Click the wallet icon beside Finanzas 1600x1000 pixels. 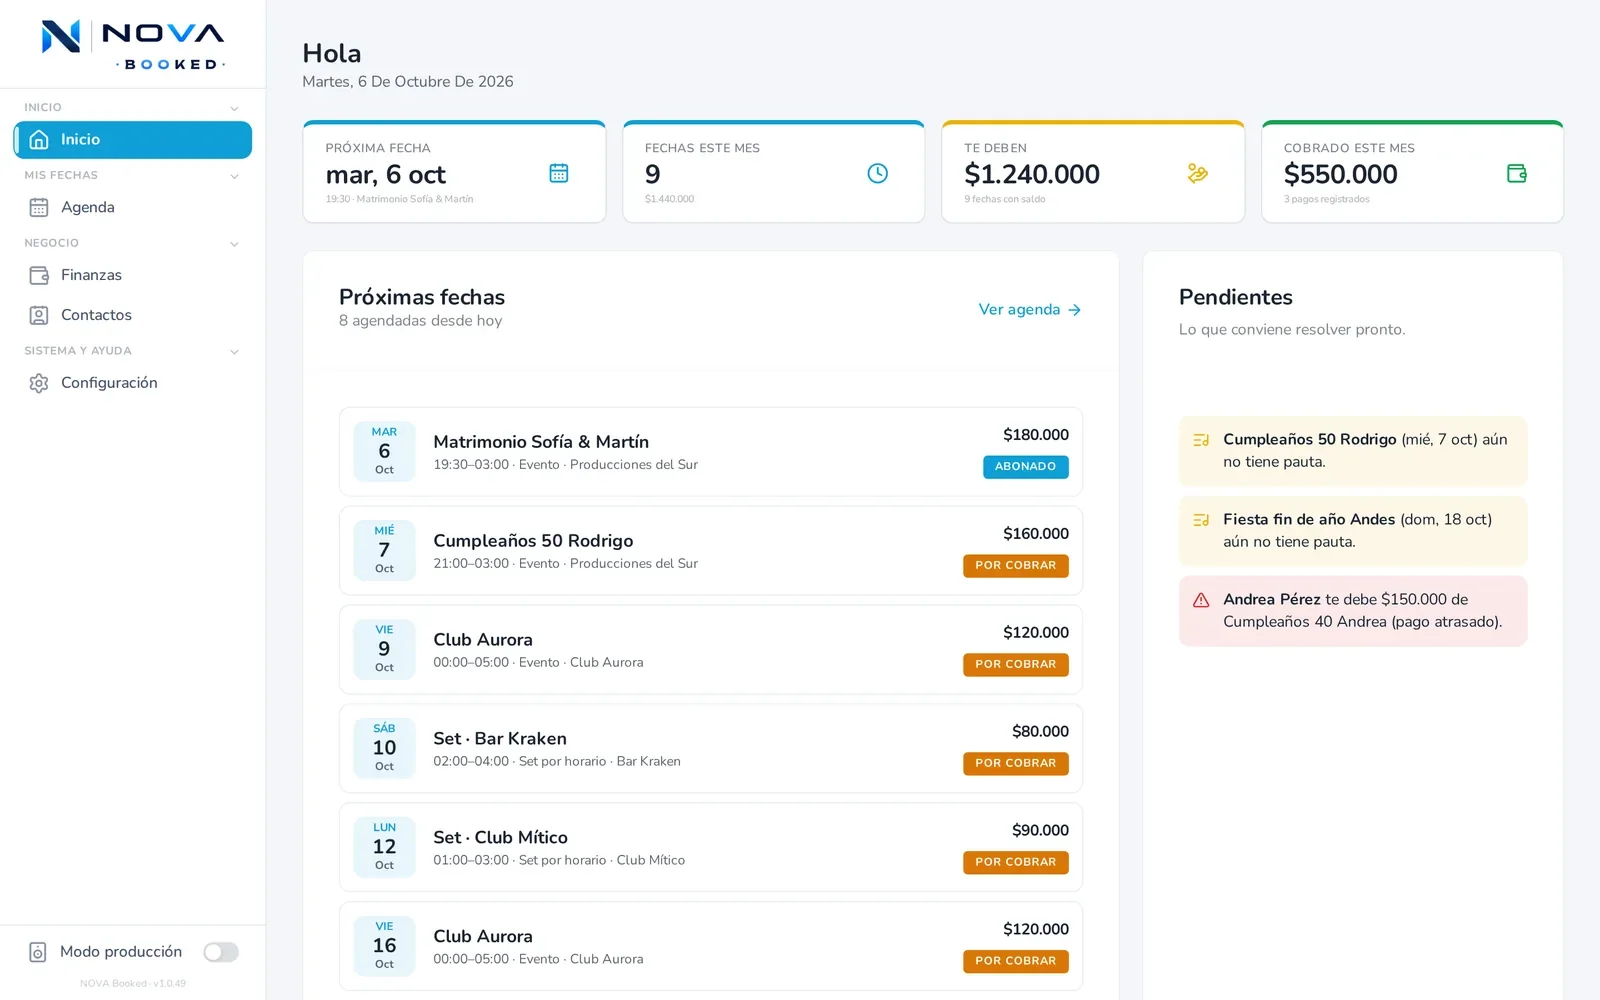(x=39, y=275)
